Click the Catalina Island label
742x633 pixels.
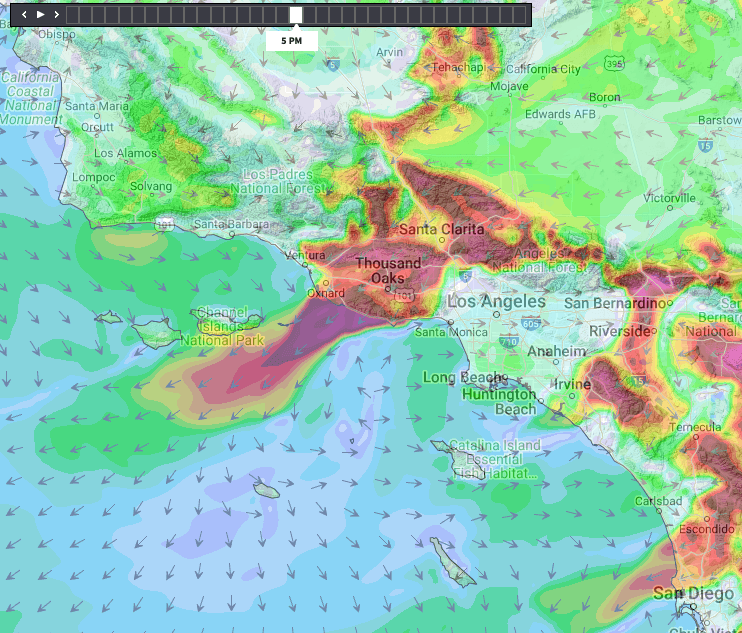[494, 445]
